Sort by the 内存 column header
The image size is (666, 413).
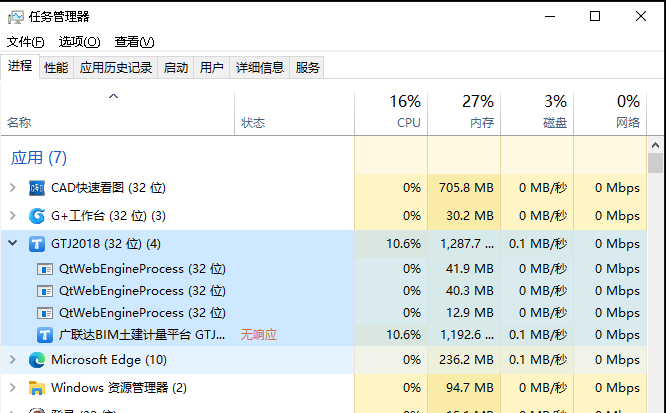[x=464, y=114]
